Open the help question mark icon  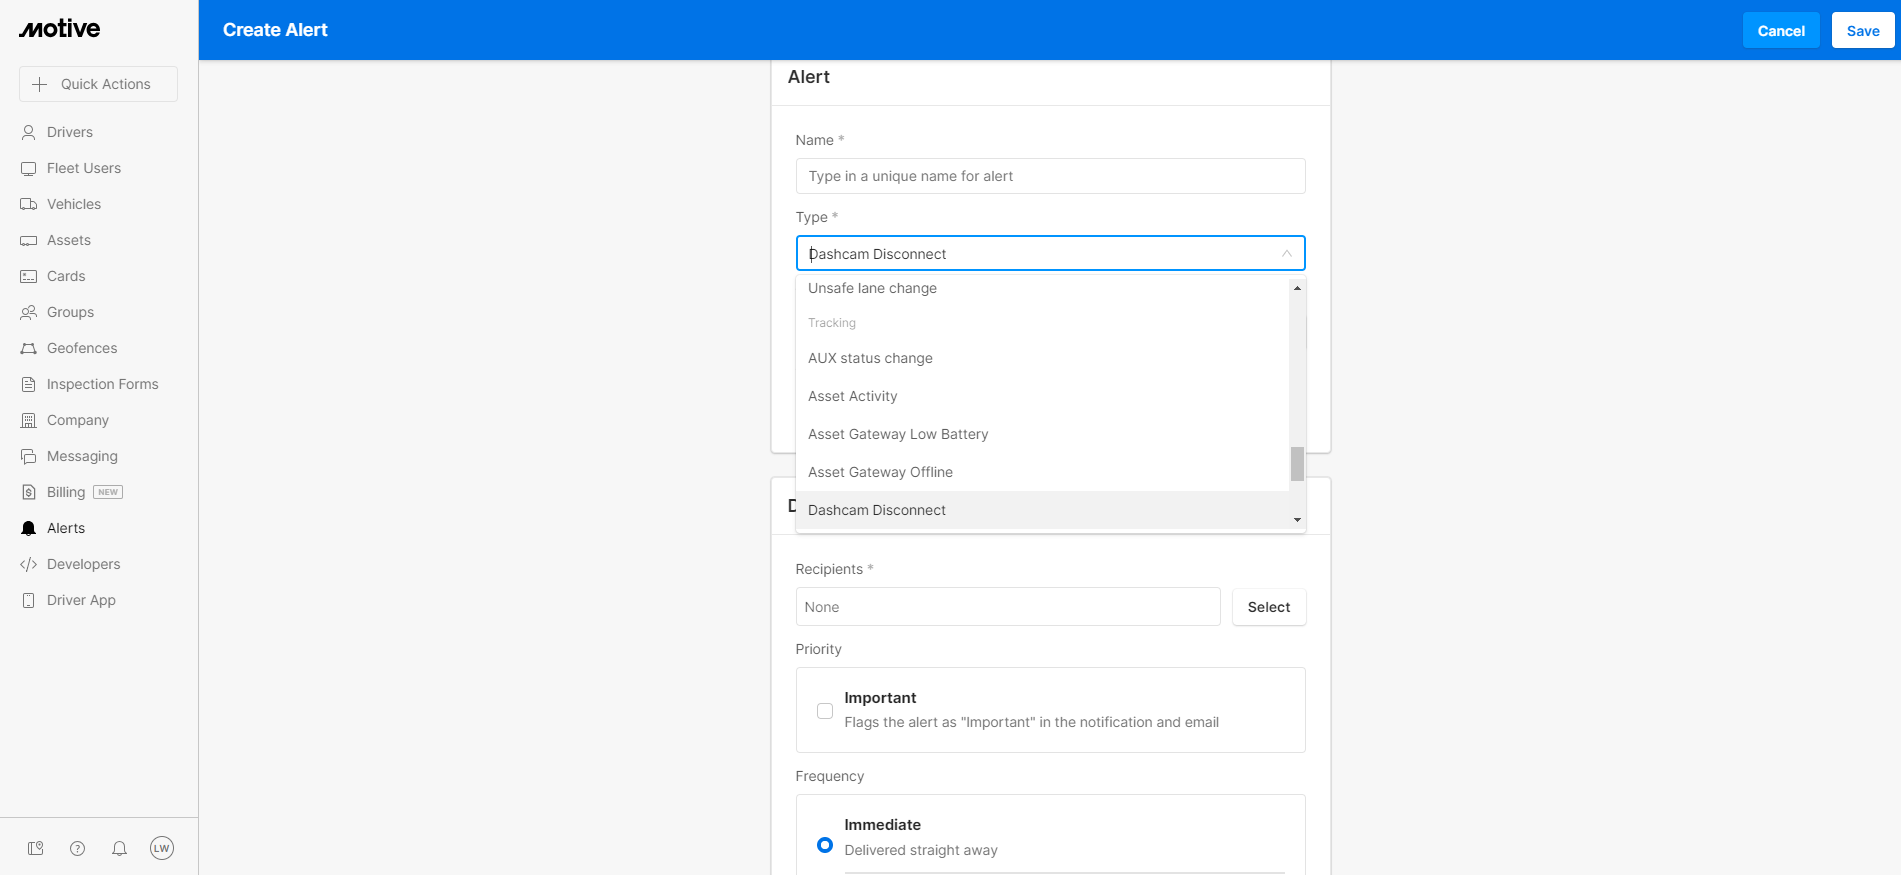click(77, 848)
